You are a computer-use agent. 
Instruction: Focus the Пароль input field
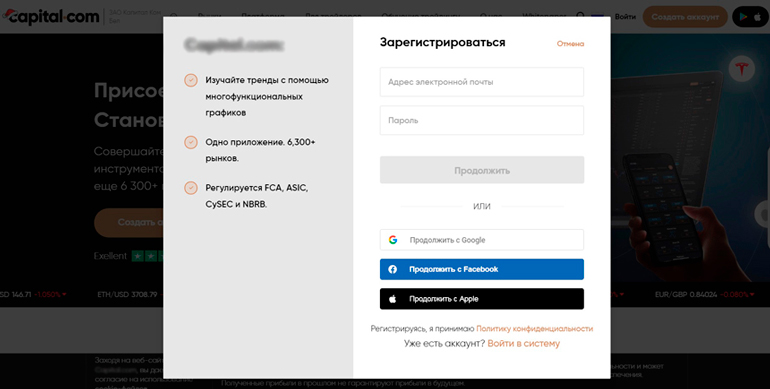(x=482, y=120)
